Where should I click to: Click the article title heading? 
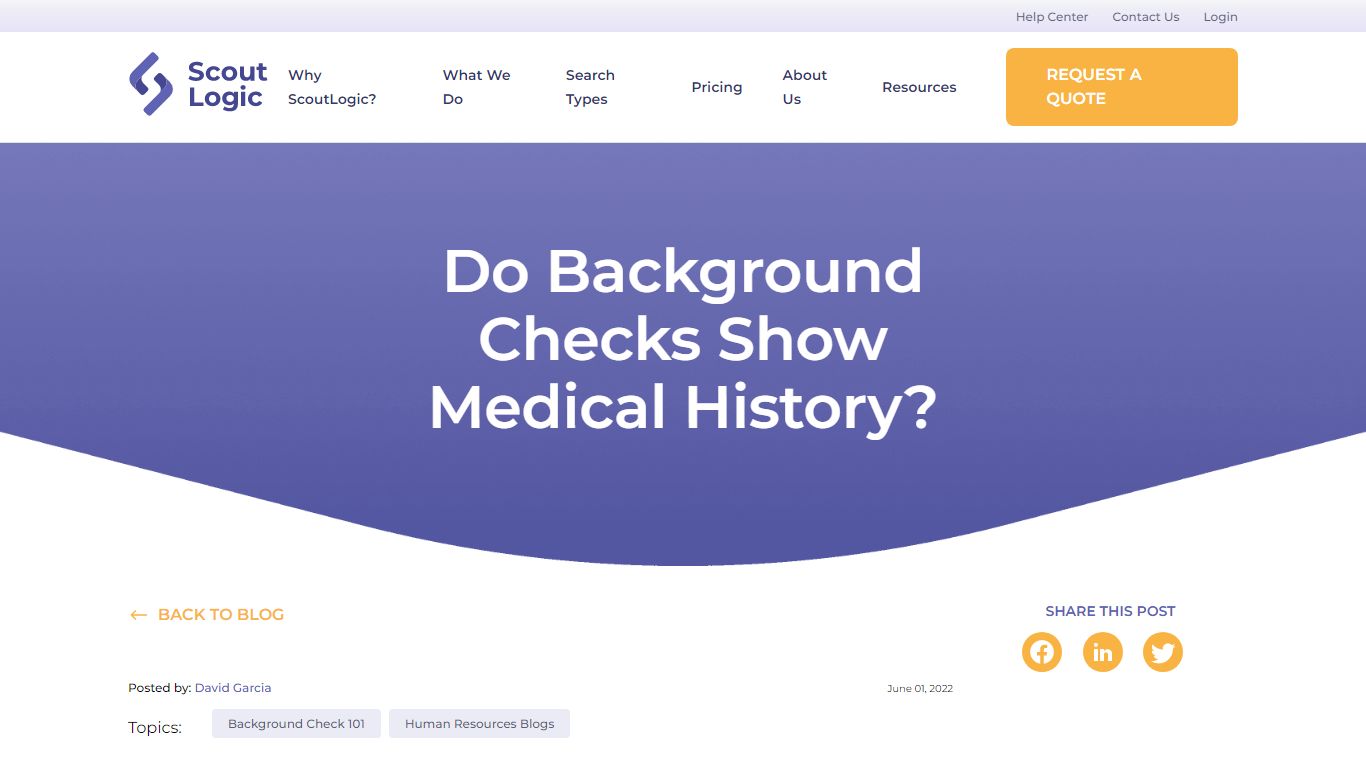[683, 340]
